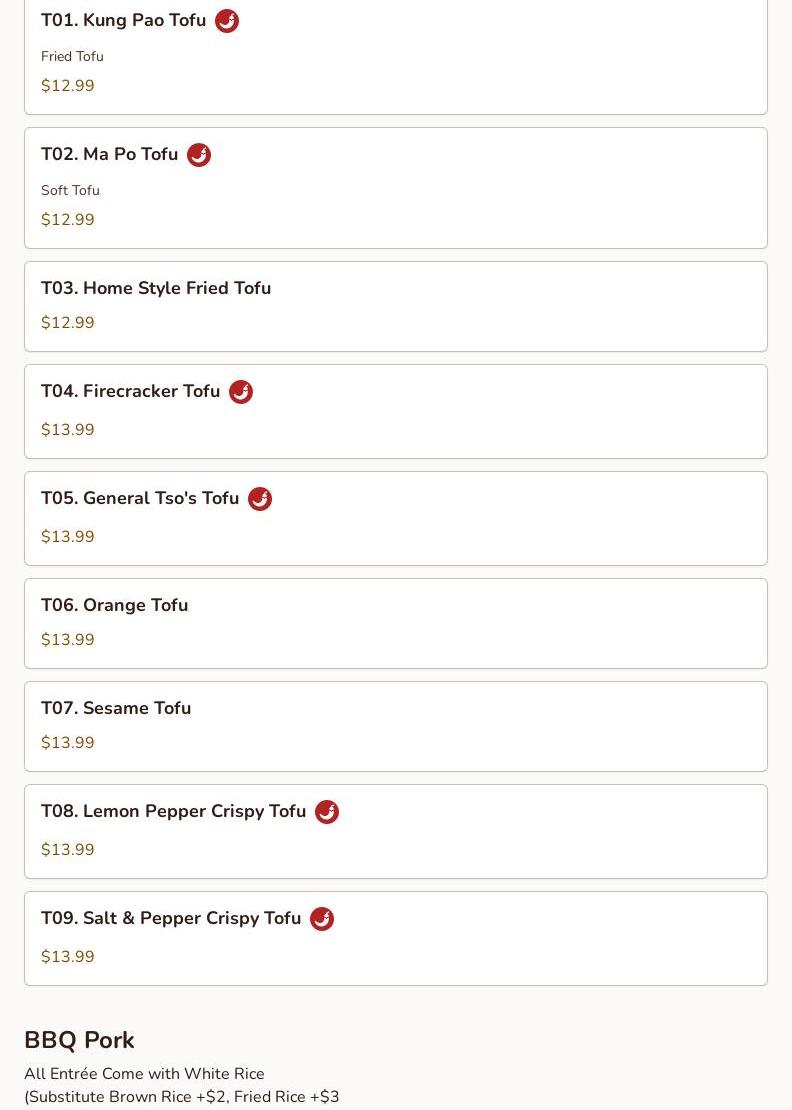Click the $13.99 price under Orange Tofu

68,640
